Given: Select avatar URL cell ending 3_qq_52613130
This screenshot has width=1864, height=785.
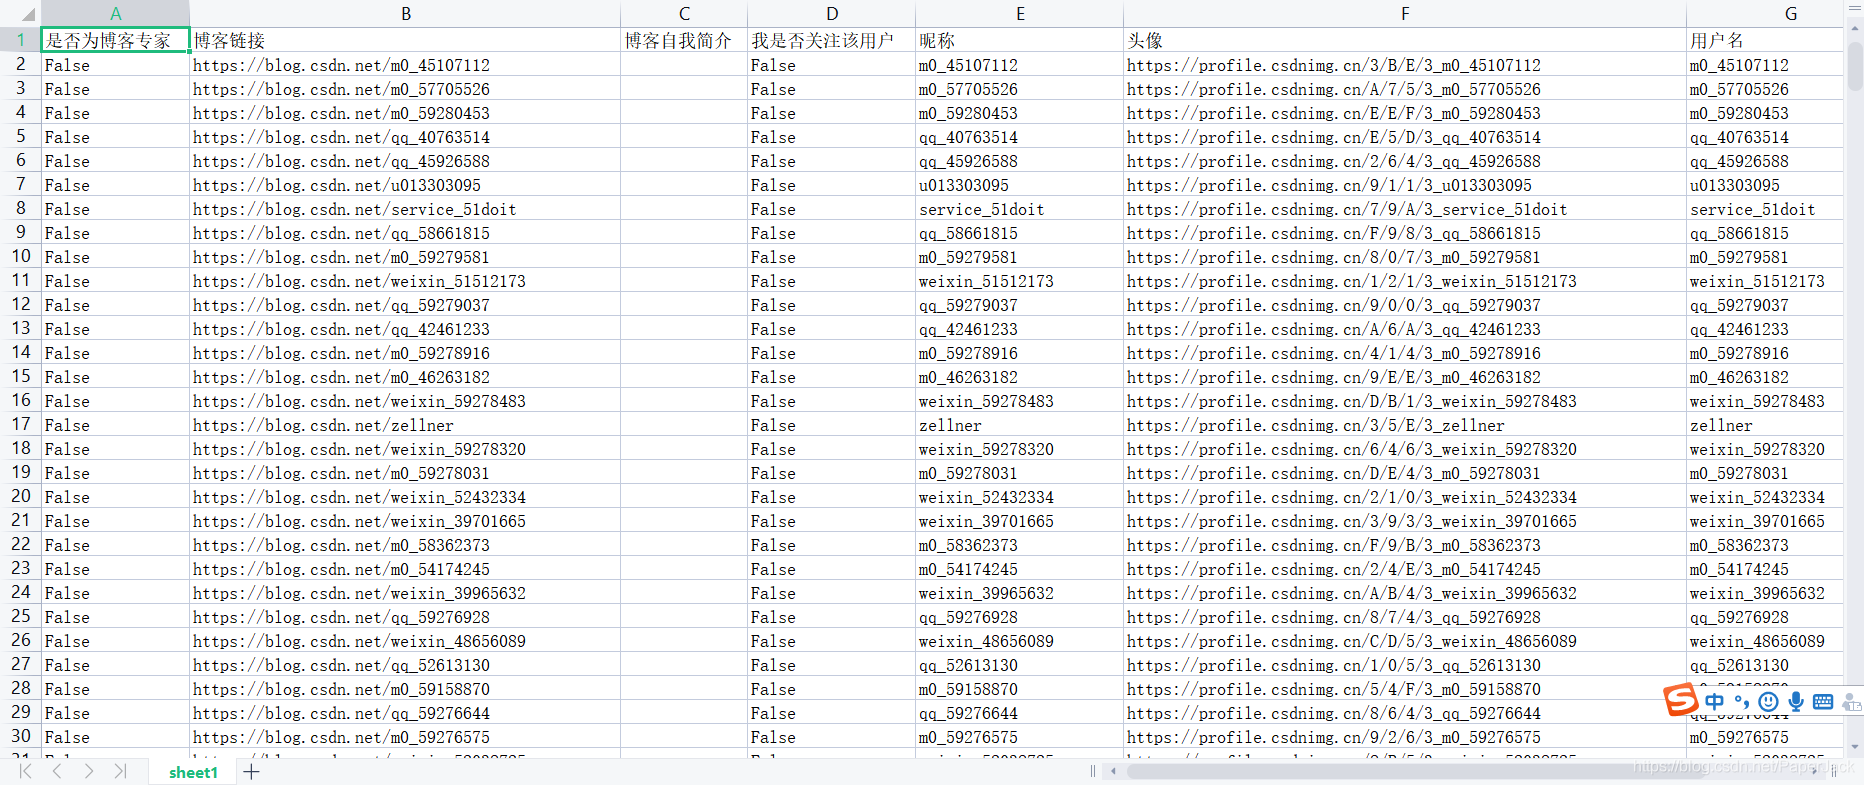Looking at the screenshot, I should [1405, 665].
